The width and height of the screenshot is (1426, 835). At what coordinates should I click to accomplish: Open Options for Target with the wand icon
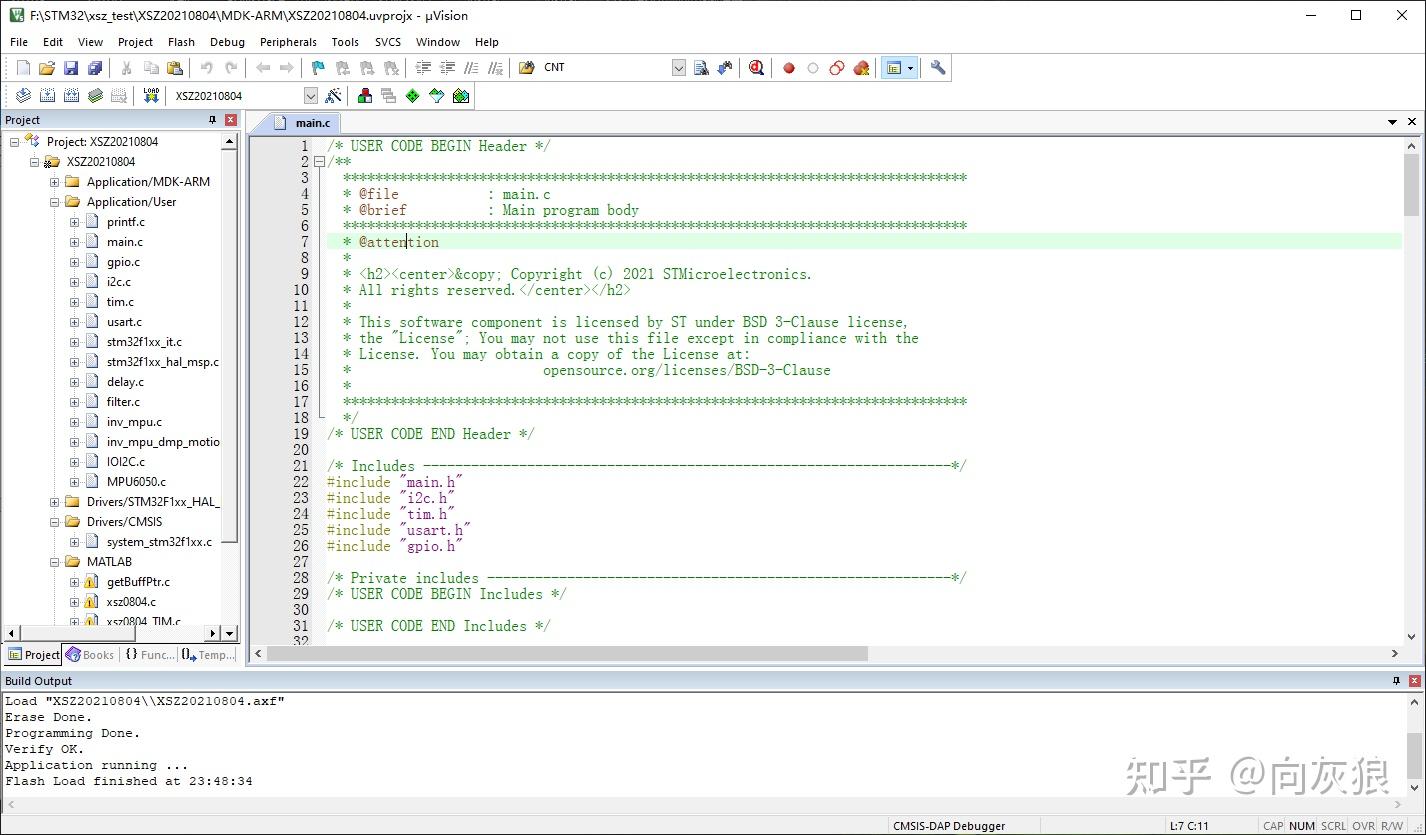[x=333, y=95]
